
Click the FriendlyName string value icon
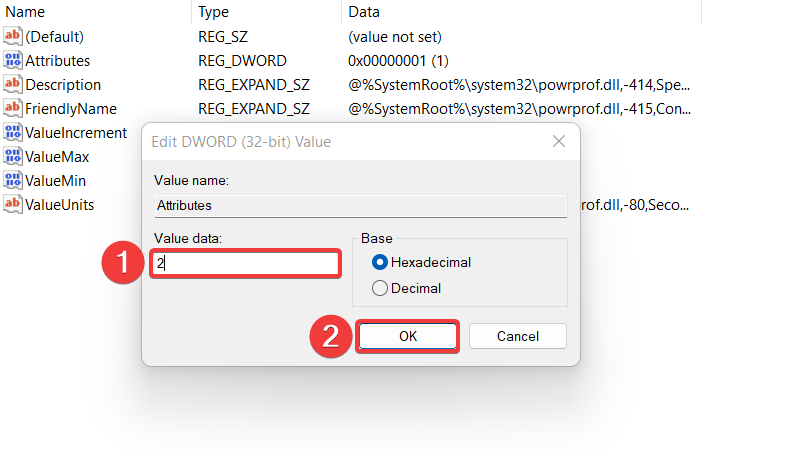13,108
